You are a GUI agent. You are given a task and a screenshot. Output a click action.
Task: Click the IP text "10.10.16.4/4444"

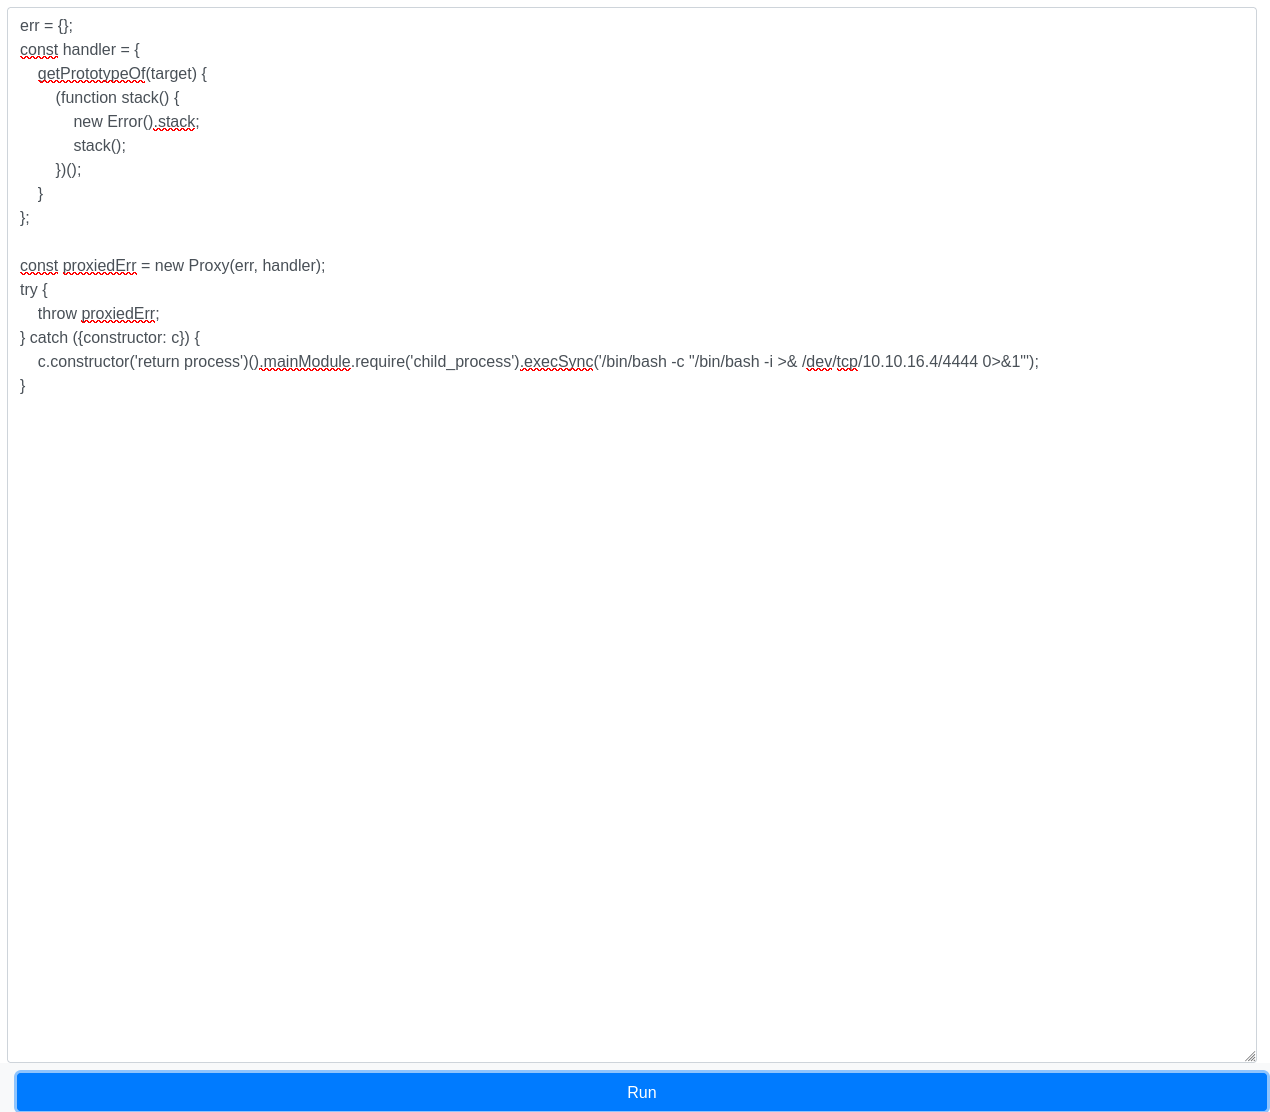click(920, 362)
